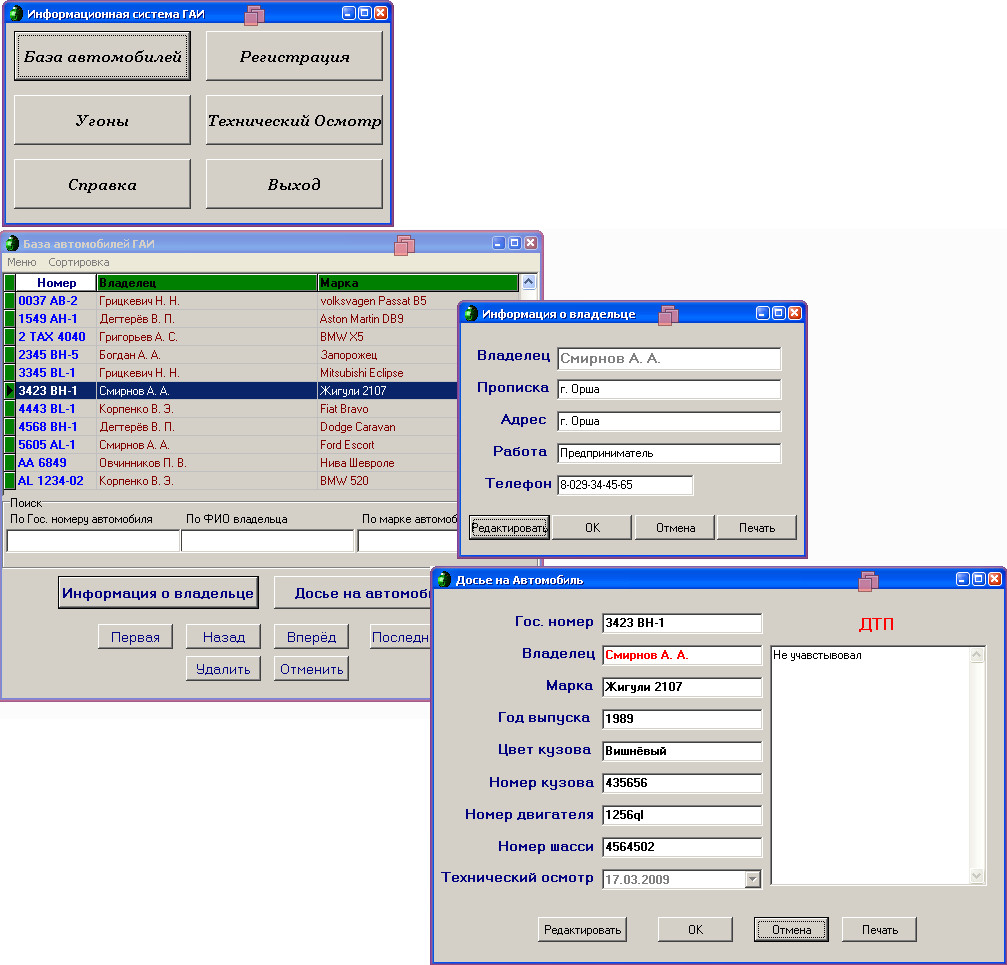Open the База автомобилей section
This screenshot has width=1007, height=965.
click(x=102, y=57)
